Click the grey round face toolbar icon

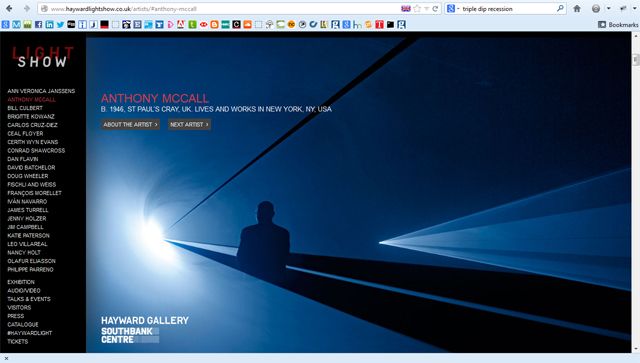click(x=596, y=9)
